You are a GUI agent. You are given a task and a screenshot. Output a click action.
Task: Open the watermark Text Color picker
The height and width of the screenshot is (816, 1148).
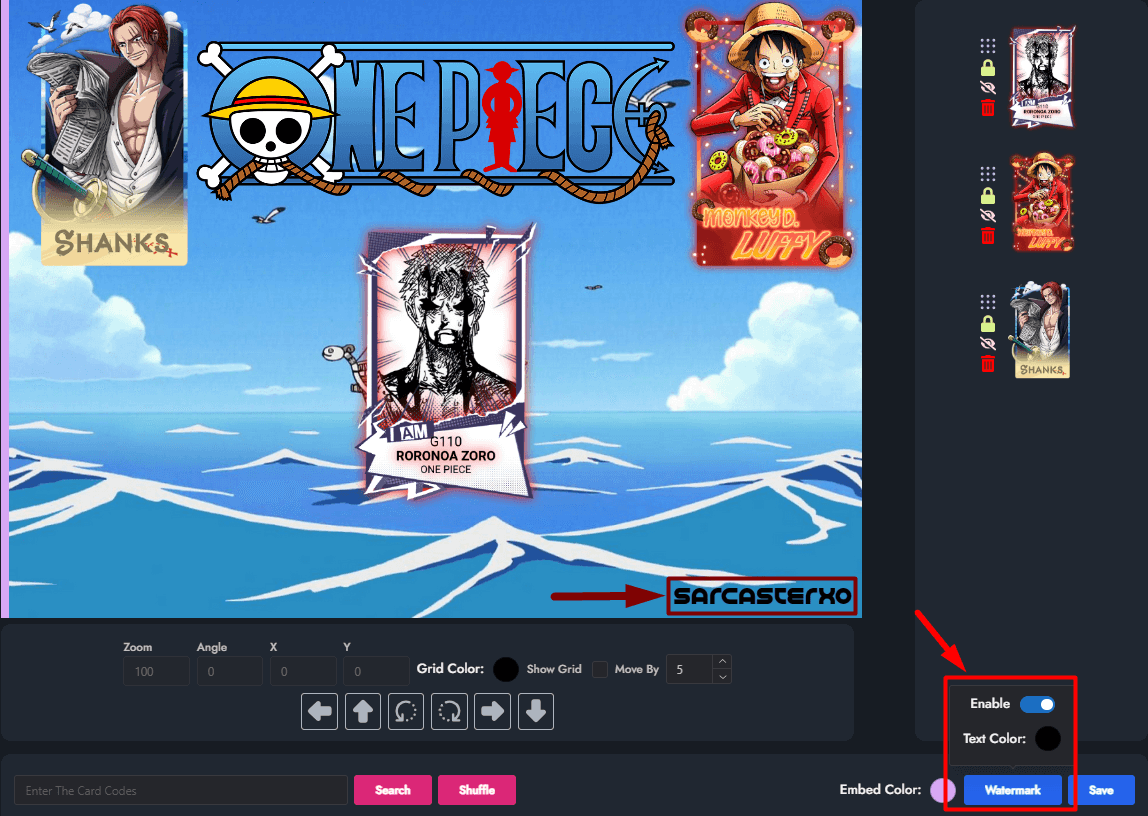pos(1047,739)
